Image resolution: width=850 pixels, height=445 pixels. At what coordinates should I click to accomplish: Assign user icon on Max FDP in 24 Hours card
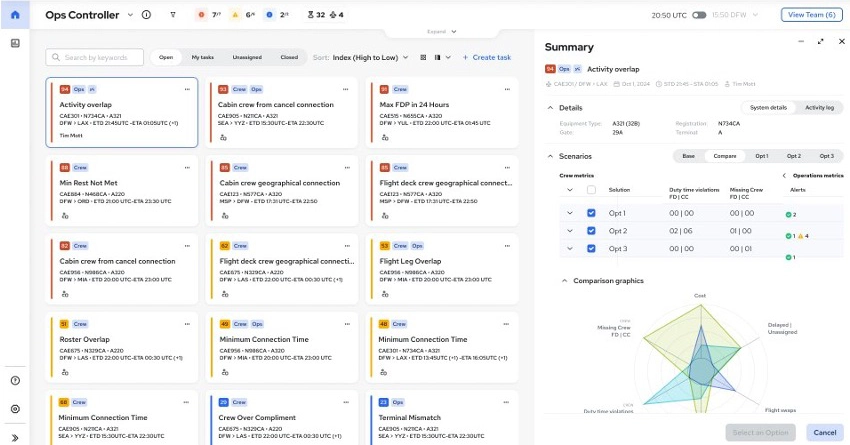[385, 138]
